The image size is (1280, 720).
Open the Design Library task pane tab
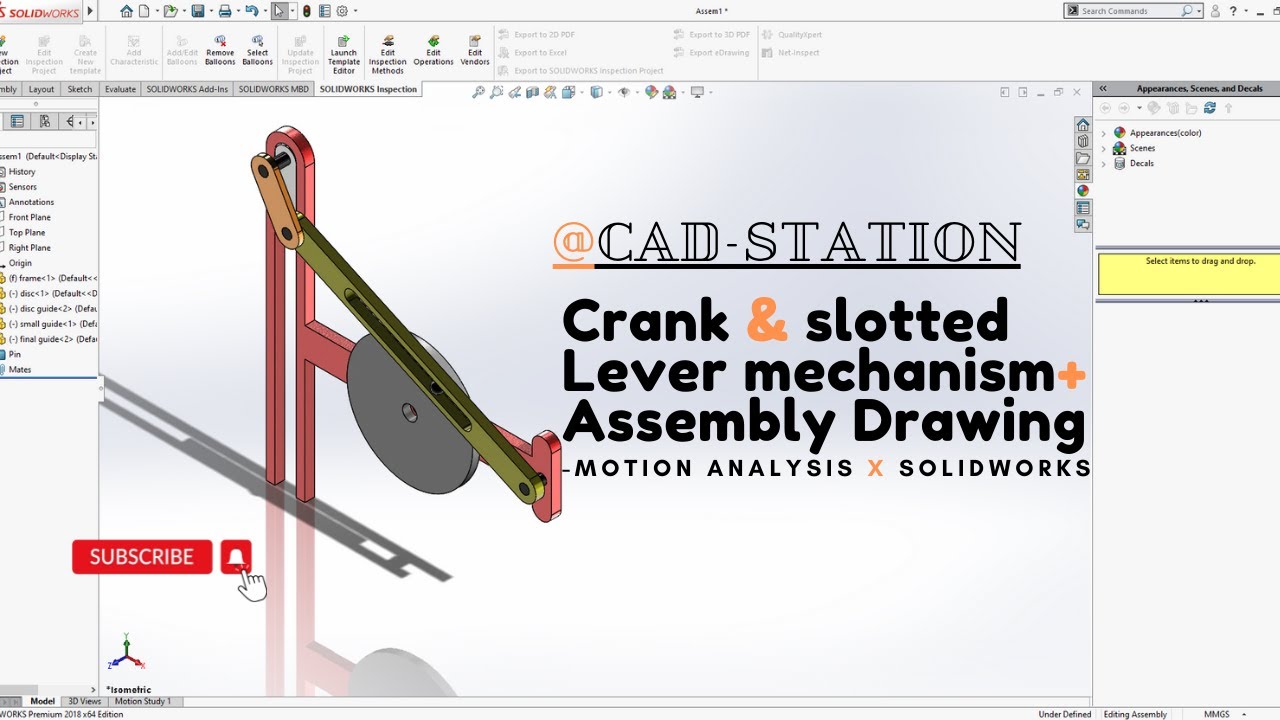[1083, 141]
